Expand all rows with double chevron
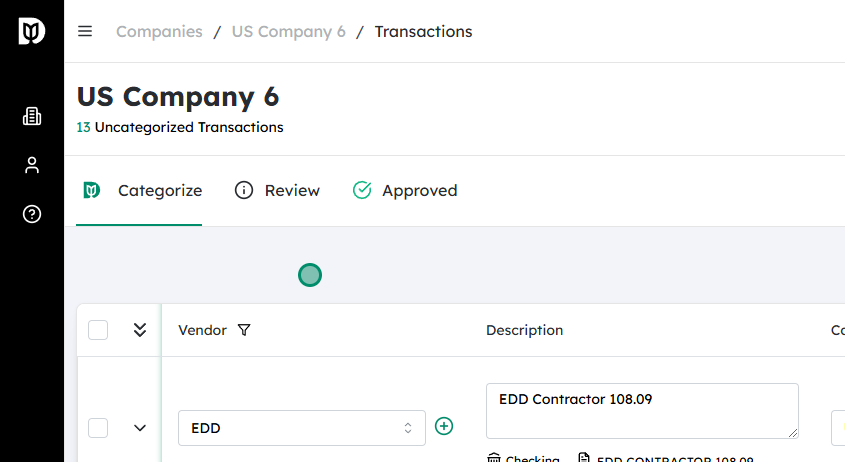The height and width of the screenshot is (462, 845). (140, 330)
